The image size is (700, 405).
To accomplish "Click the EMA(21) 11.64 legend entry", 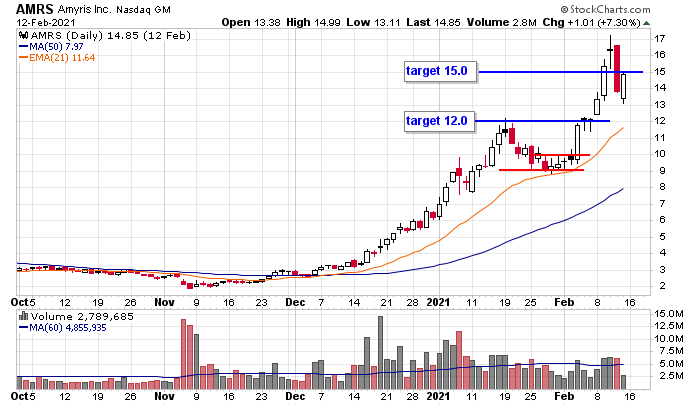I will pyautogui.click(x=62, y=58).
